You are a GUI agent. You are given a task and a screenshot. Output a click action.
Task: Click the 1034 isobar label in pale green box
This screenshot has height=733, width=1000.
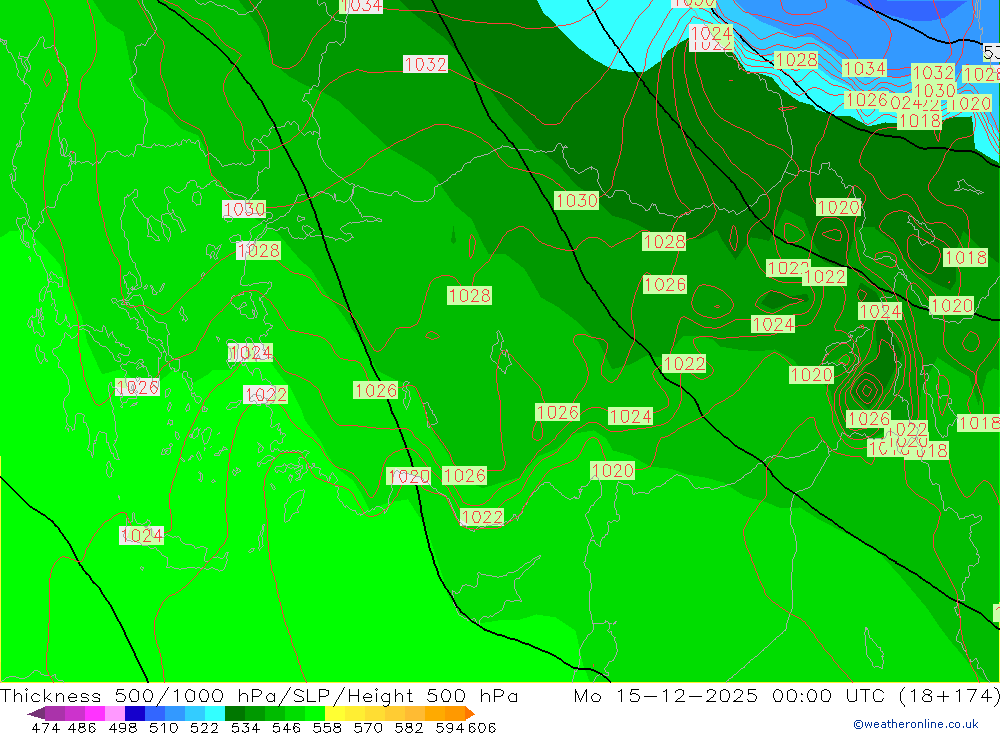[x=864, y=68]
